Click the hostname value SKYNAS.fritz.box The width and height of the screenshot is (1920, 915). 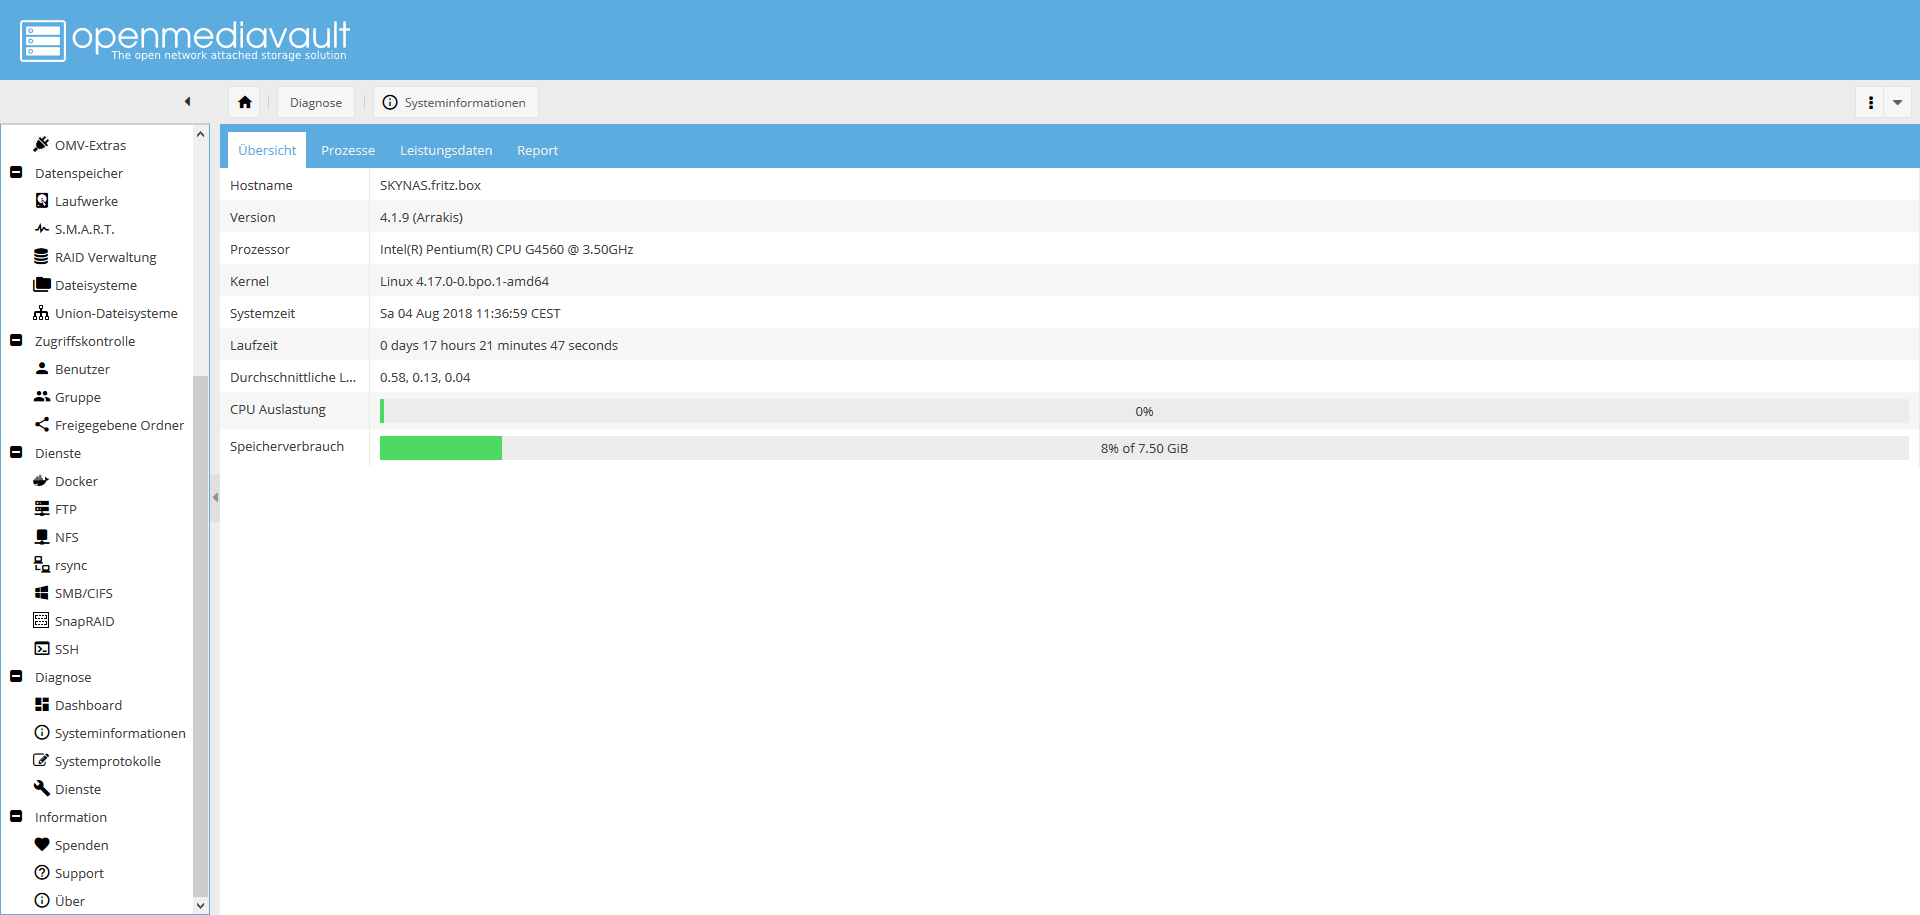pyautogui.click(x=430, y=185)
